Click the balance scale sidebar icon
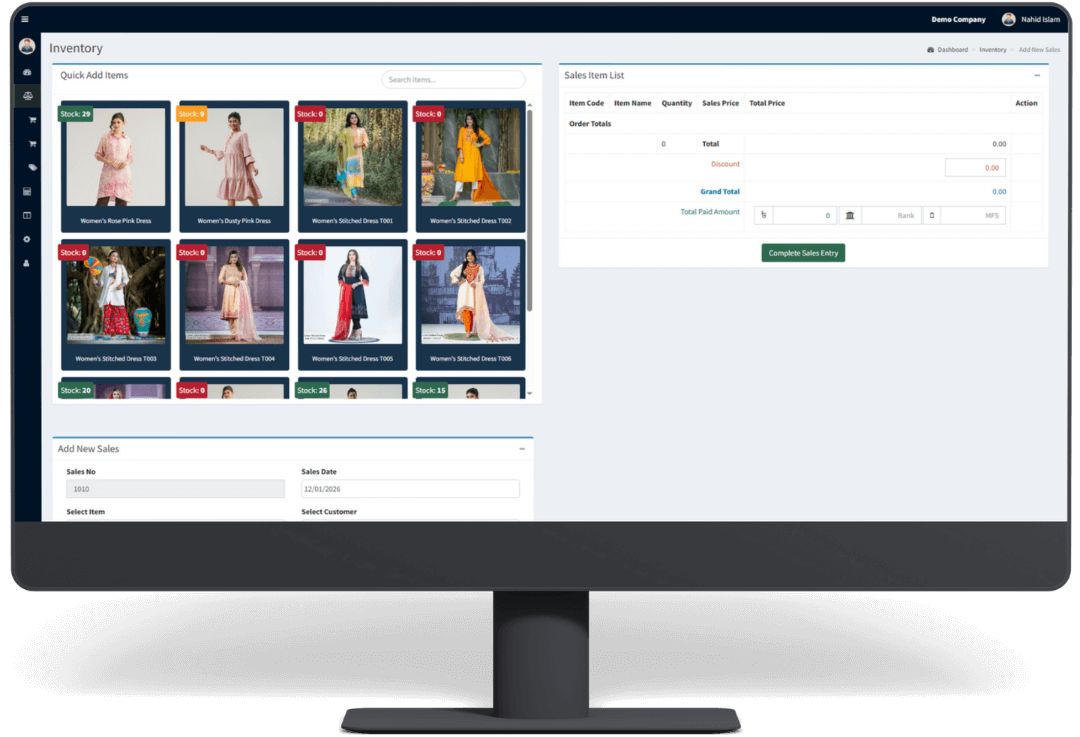 click(x=27, y=97)
